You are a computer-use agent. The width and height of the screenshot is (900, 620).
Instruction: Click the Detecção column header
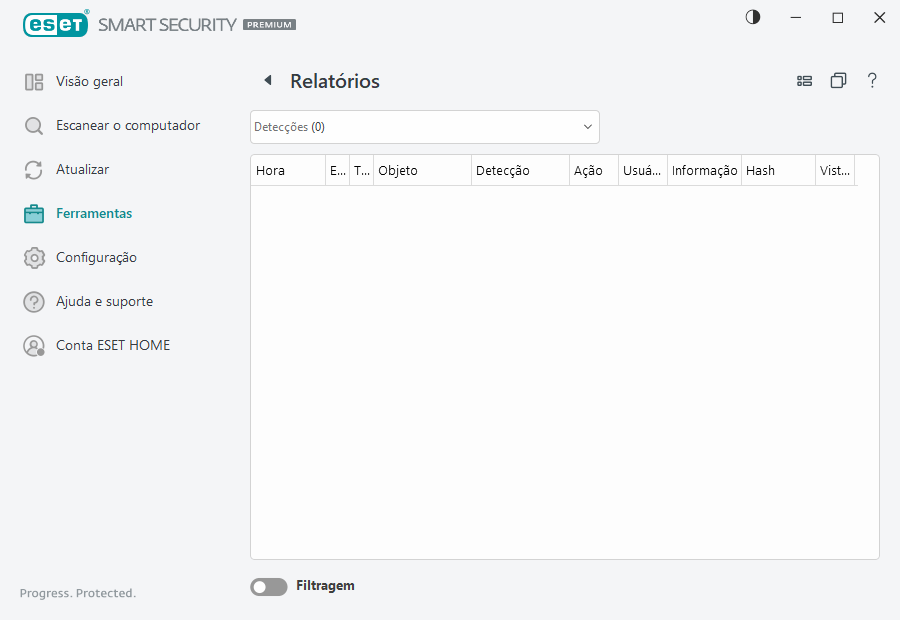[x=502, y=170]
